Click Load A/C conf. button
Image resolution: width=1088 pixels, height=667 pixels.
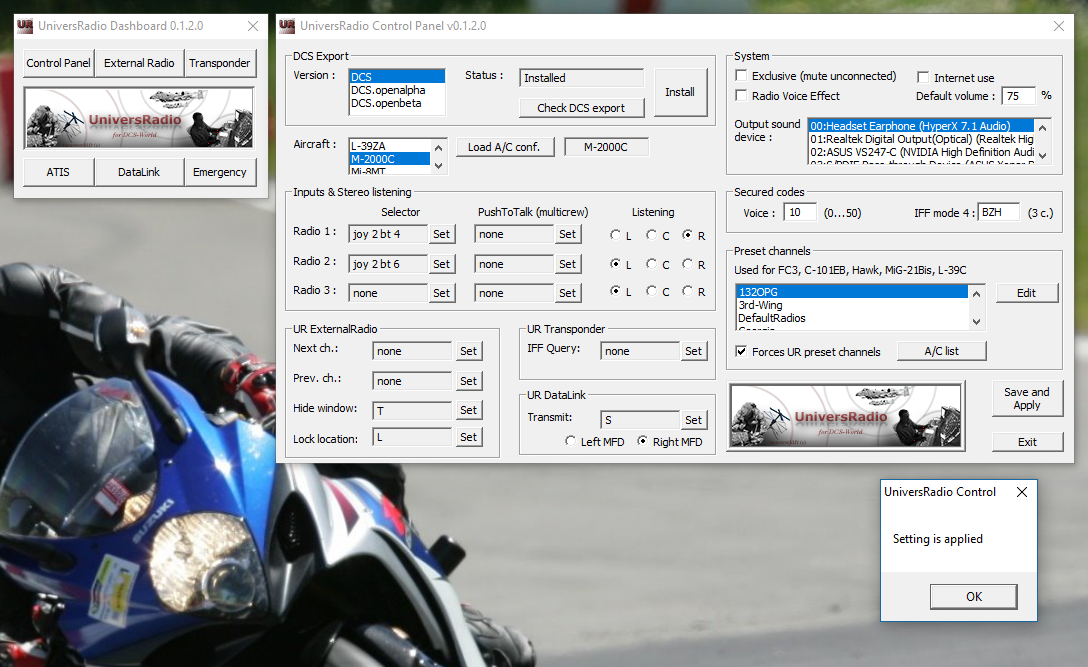(x=504, y=147)
